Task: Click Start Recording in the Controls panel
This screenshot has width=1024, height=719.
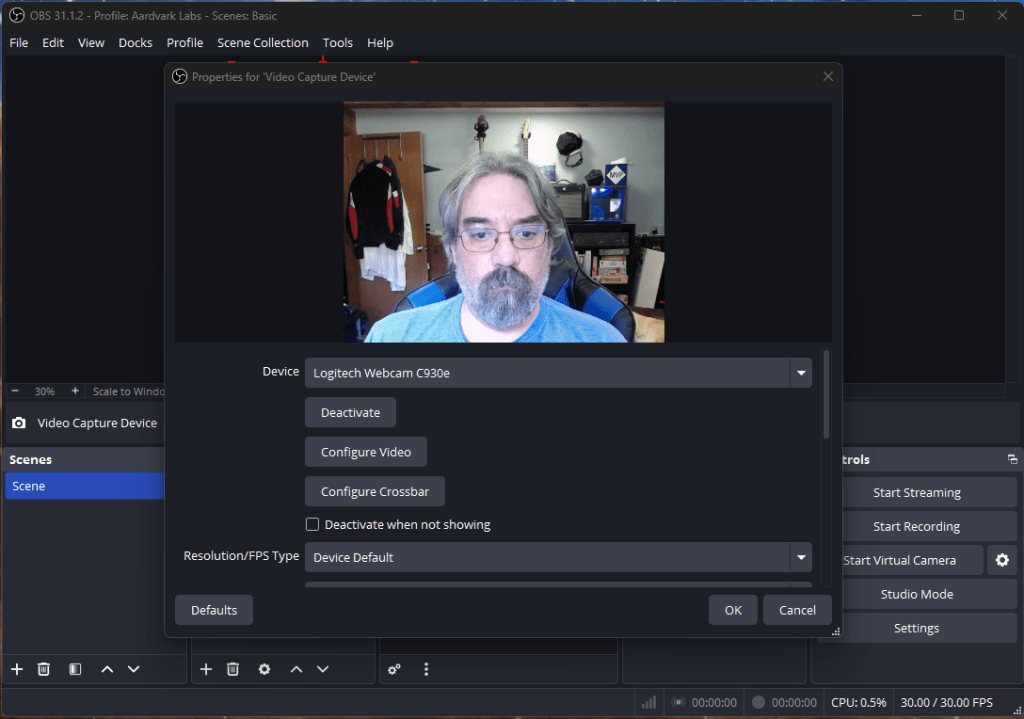Action: [x=916, y=526]
